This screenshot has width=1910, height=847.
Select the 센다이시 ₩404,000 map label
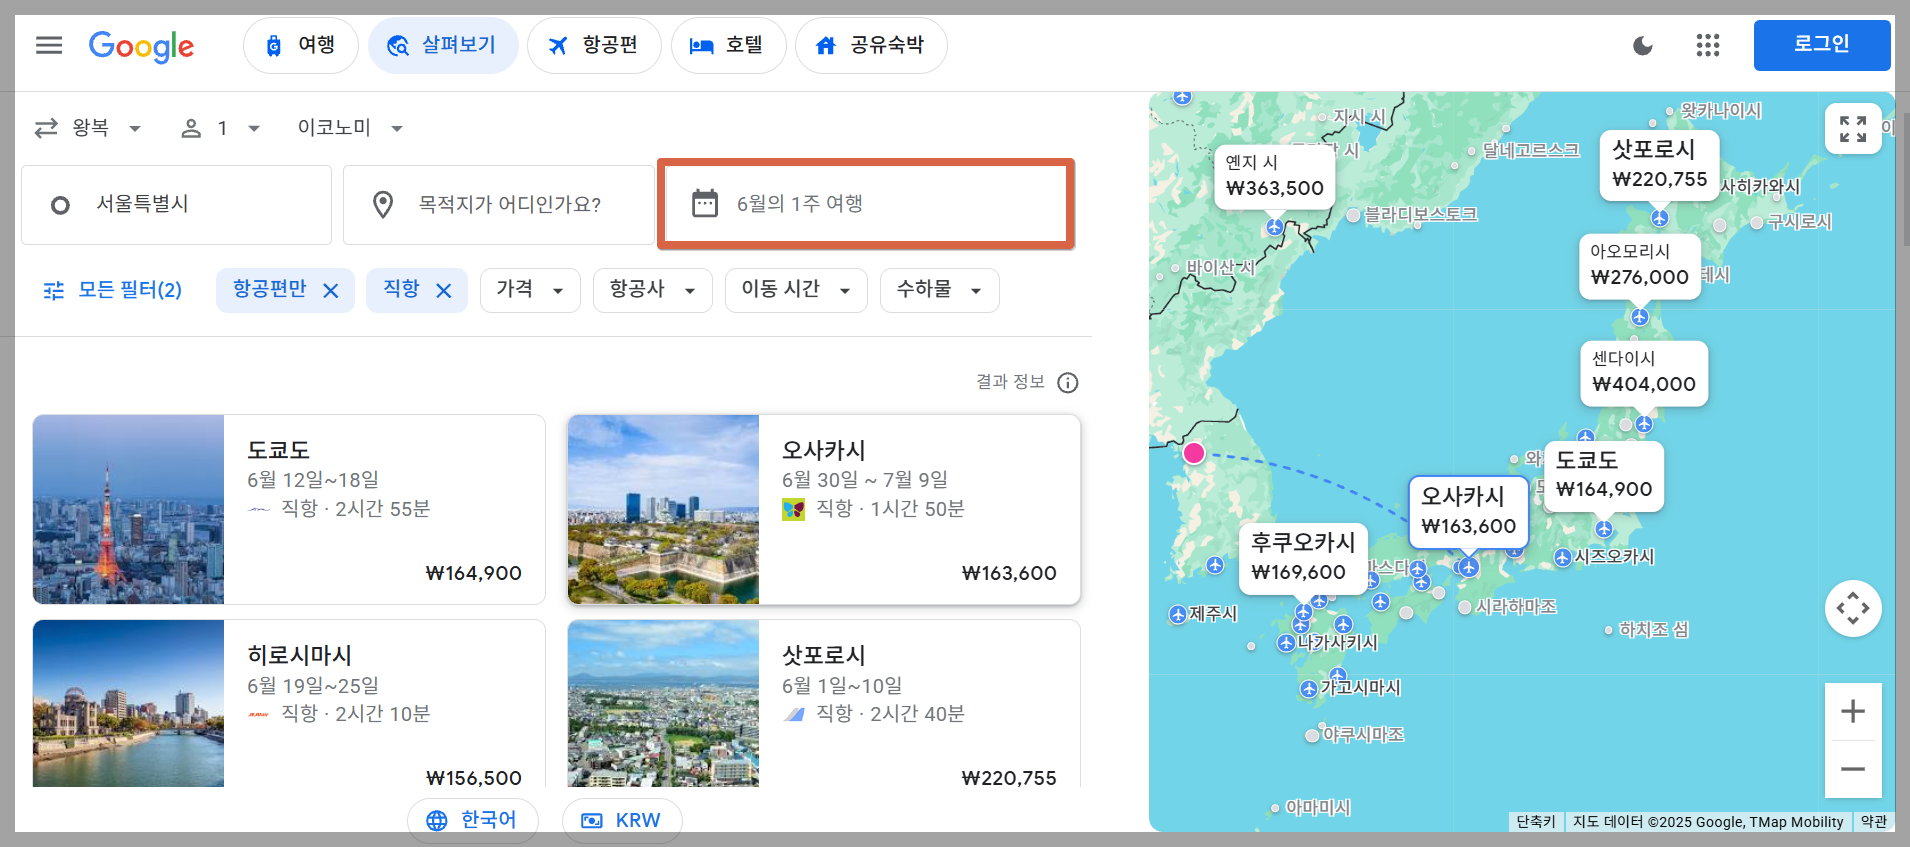tap(1643, 372)
